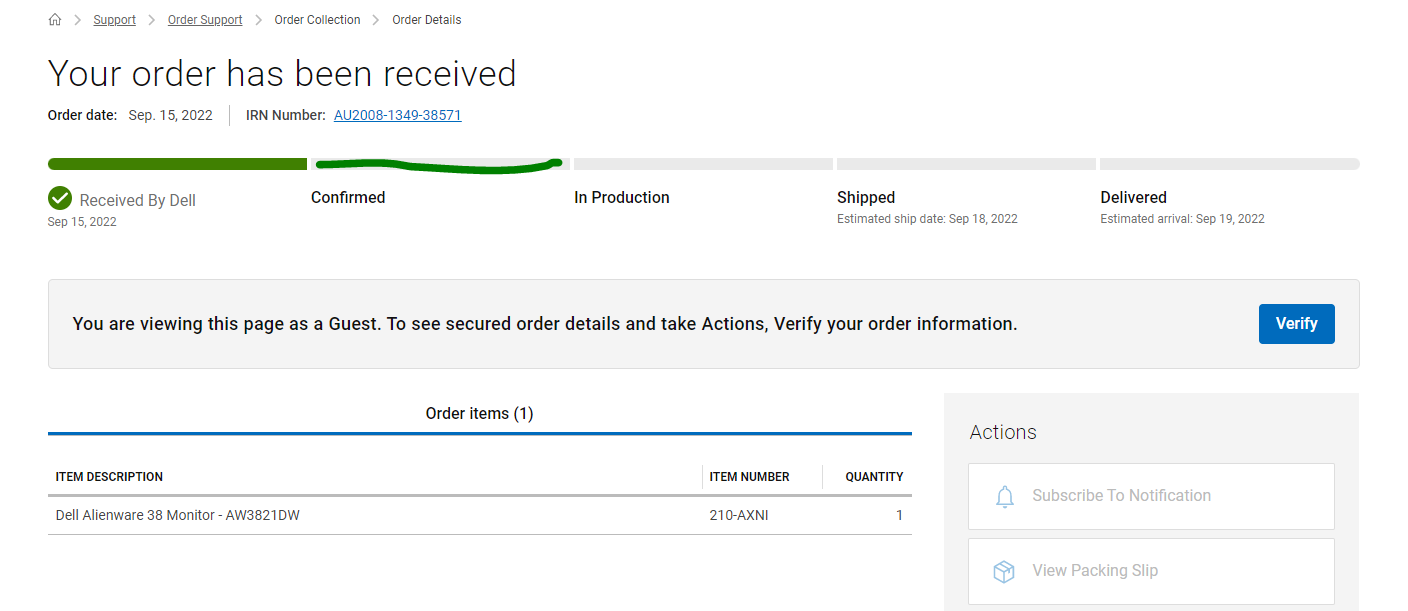Click the home icon in breadcrumb

pyautogui.click(x=55, y=20)
